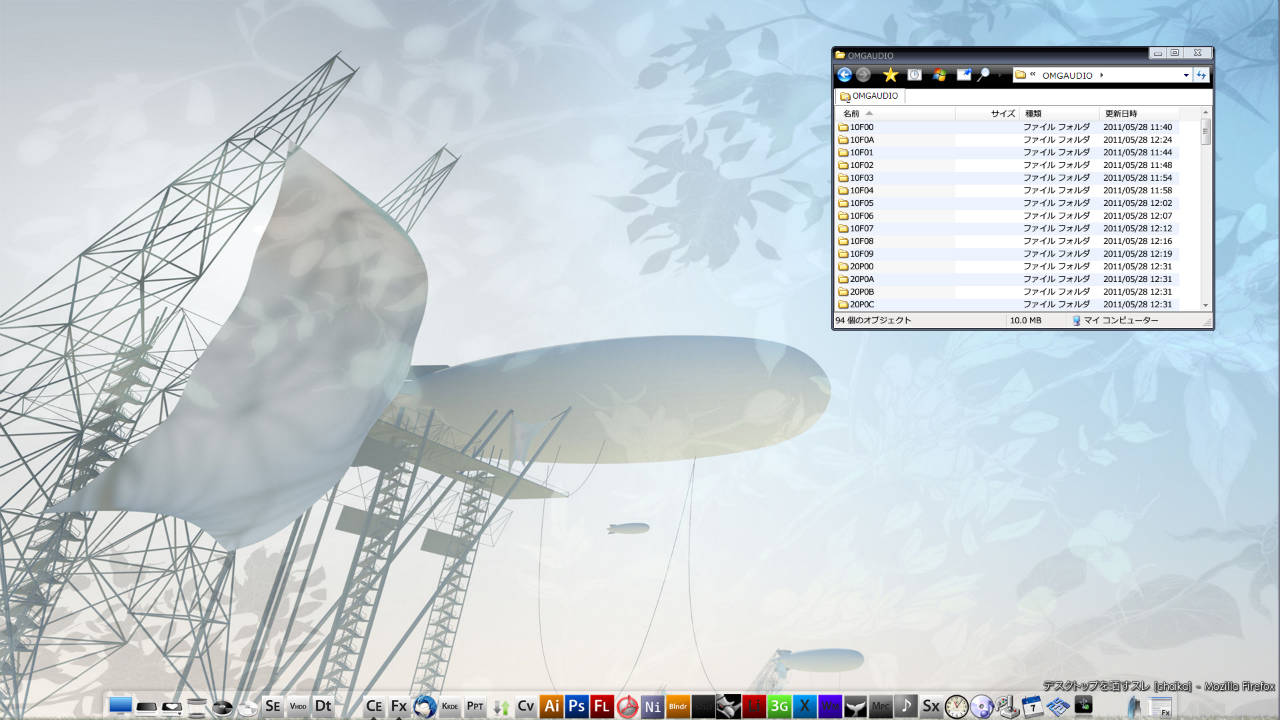Expand the OMGAUDIO breadcrumb arrow

[1101, 75]
